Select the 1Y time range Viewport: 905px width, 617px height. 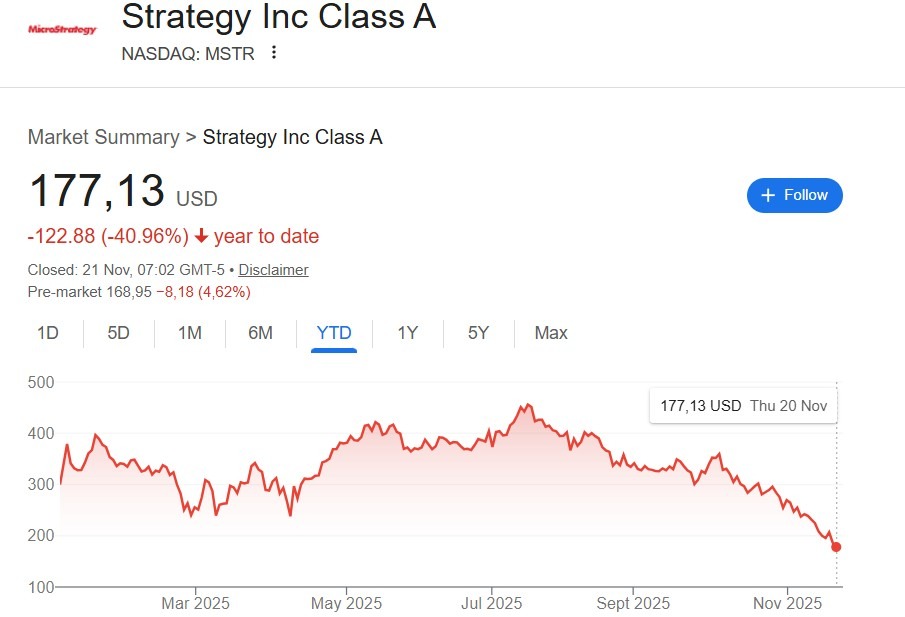click(x=407, y=332)
